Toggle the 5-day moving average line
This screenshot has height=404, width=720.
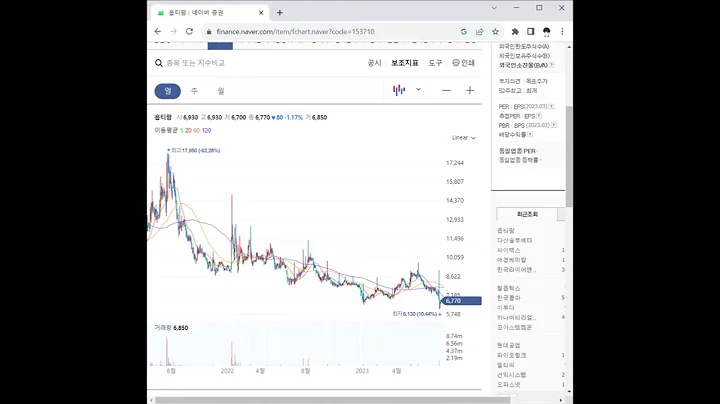(181, 130)
